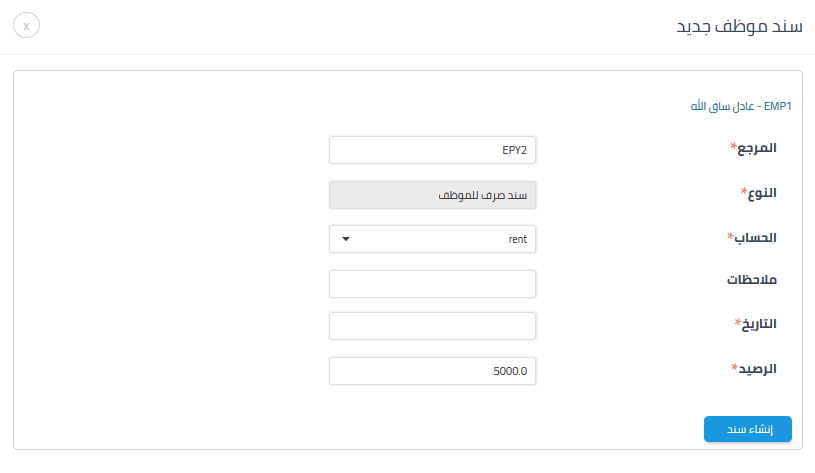Click the empty التاريخ date field

(x=432, y=326)
